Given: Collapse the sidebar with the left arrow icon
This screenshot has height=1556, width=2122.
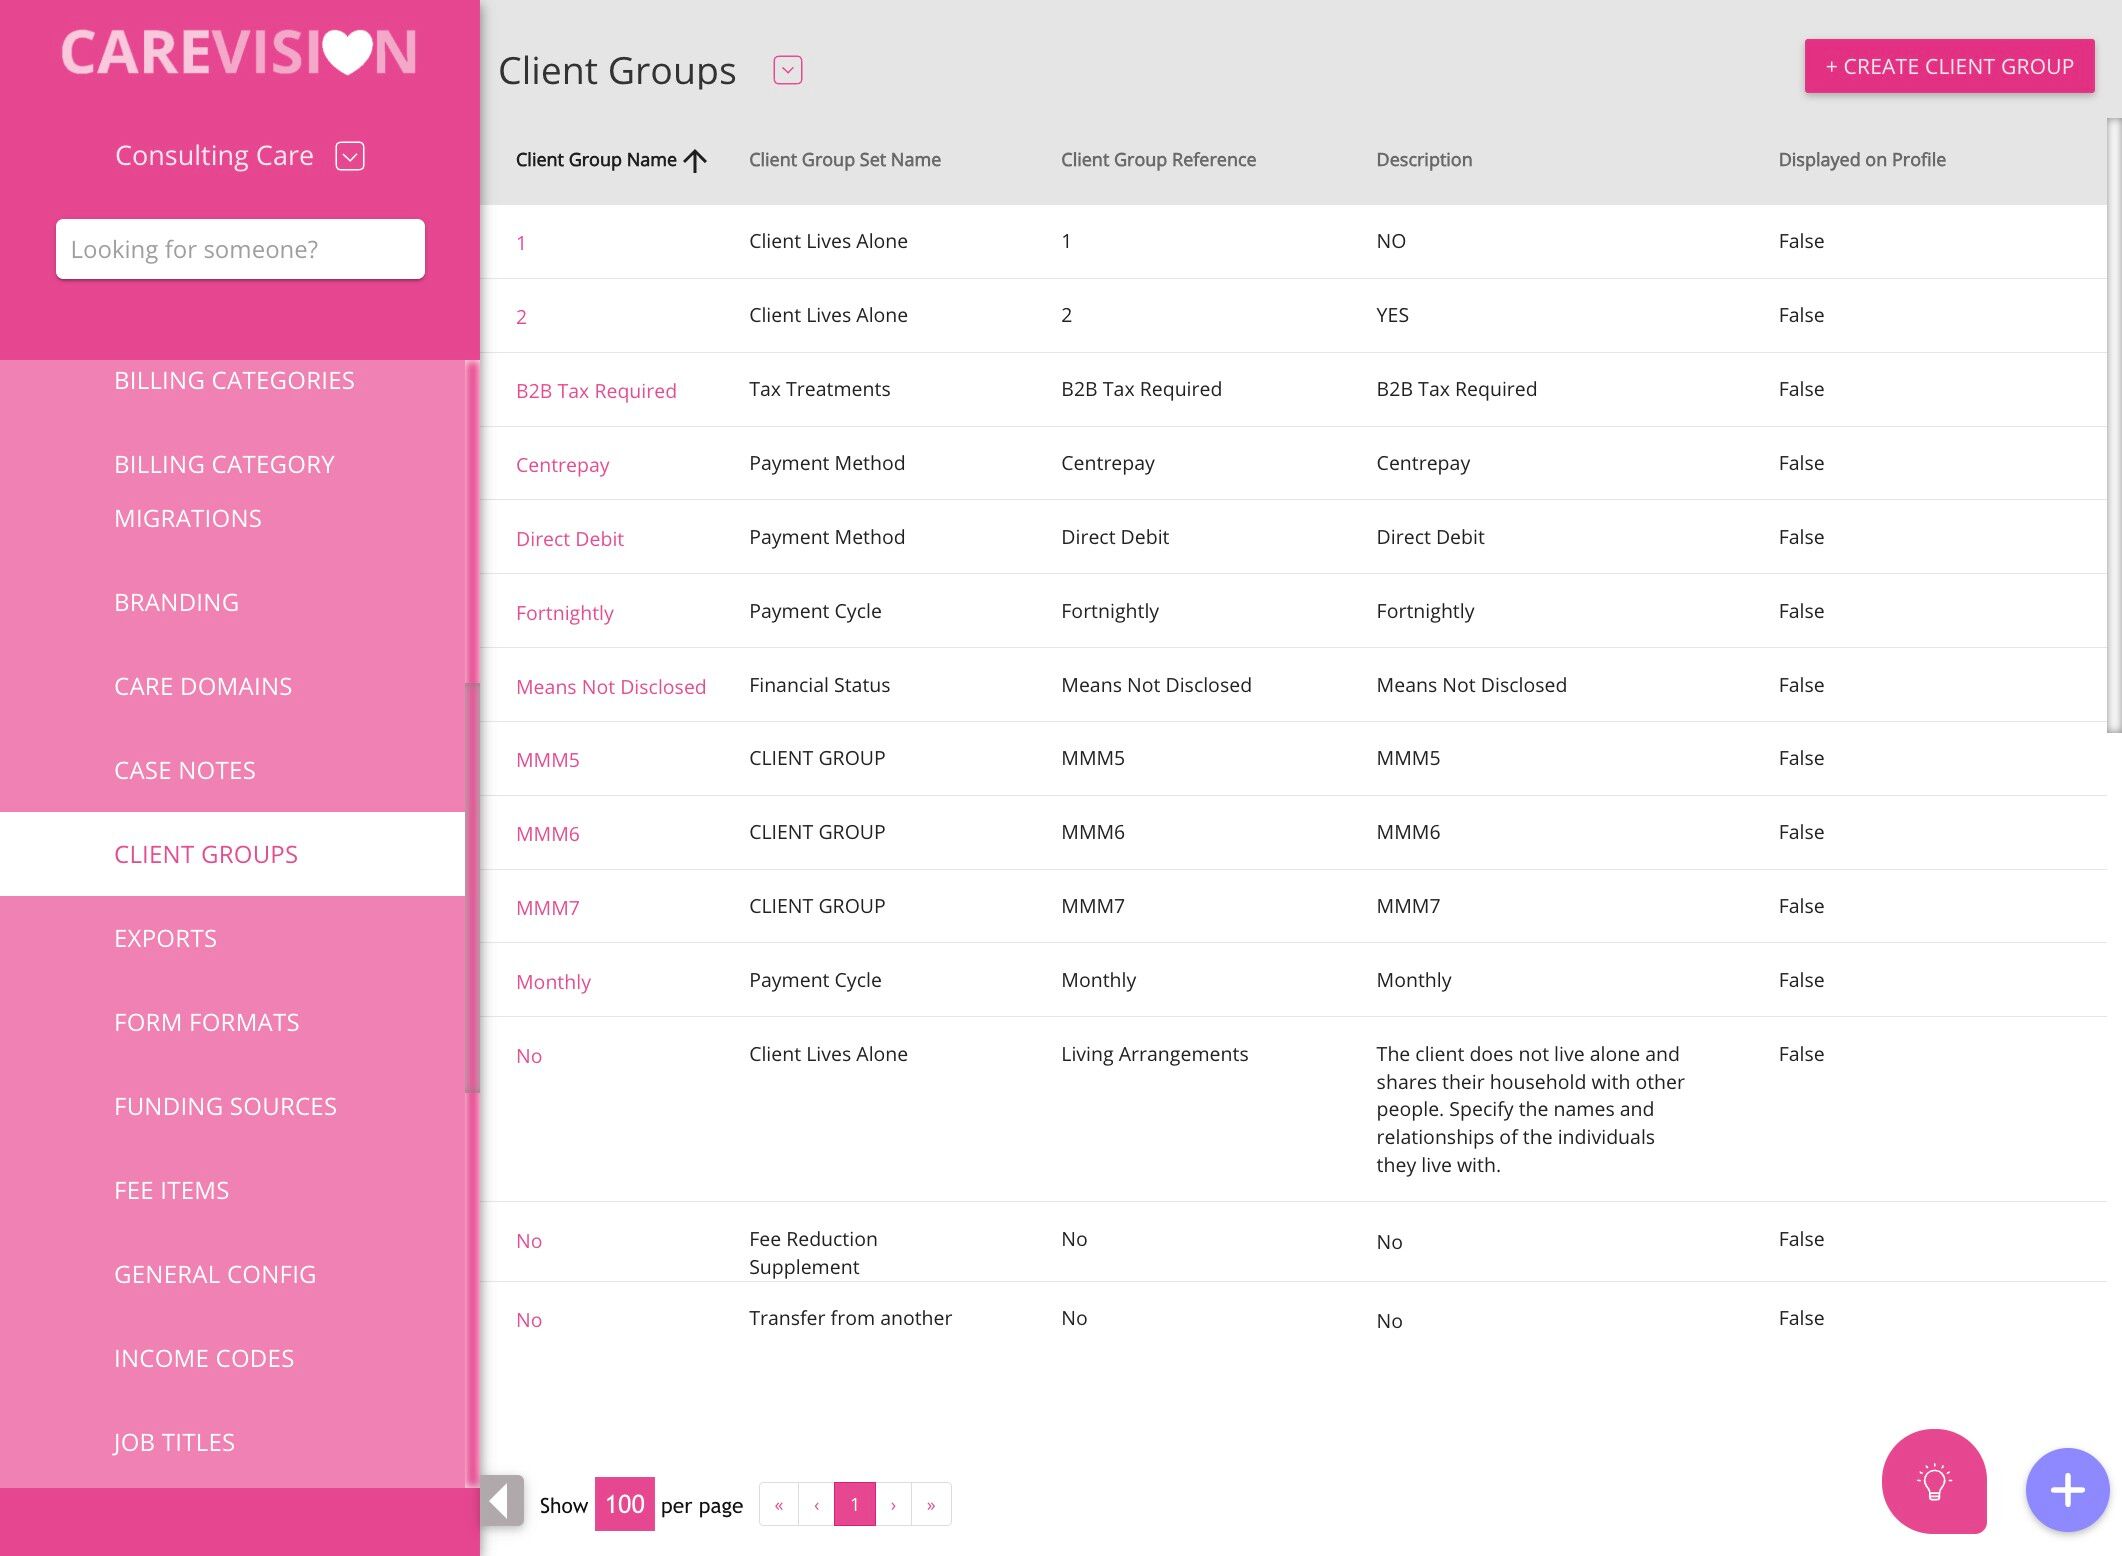Looking at the screenshot, I should pyautogui.click(x=502, y=1502).
